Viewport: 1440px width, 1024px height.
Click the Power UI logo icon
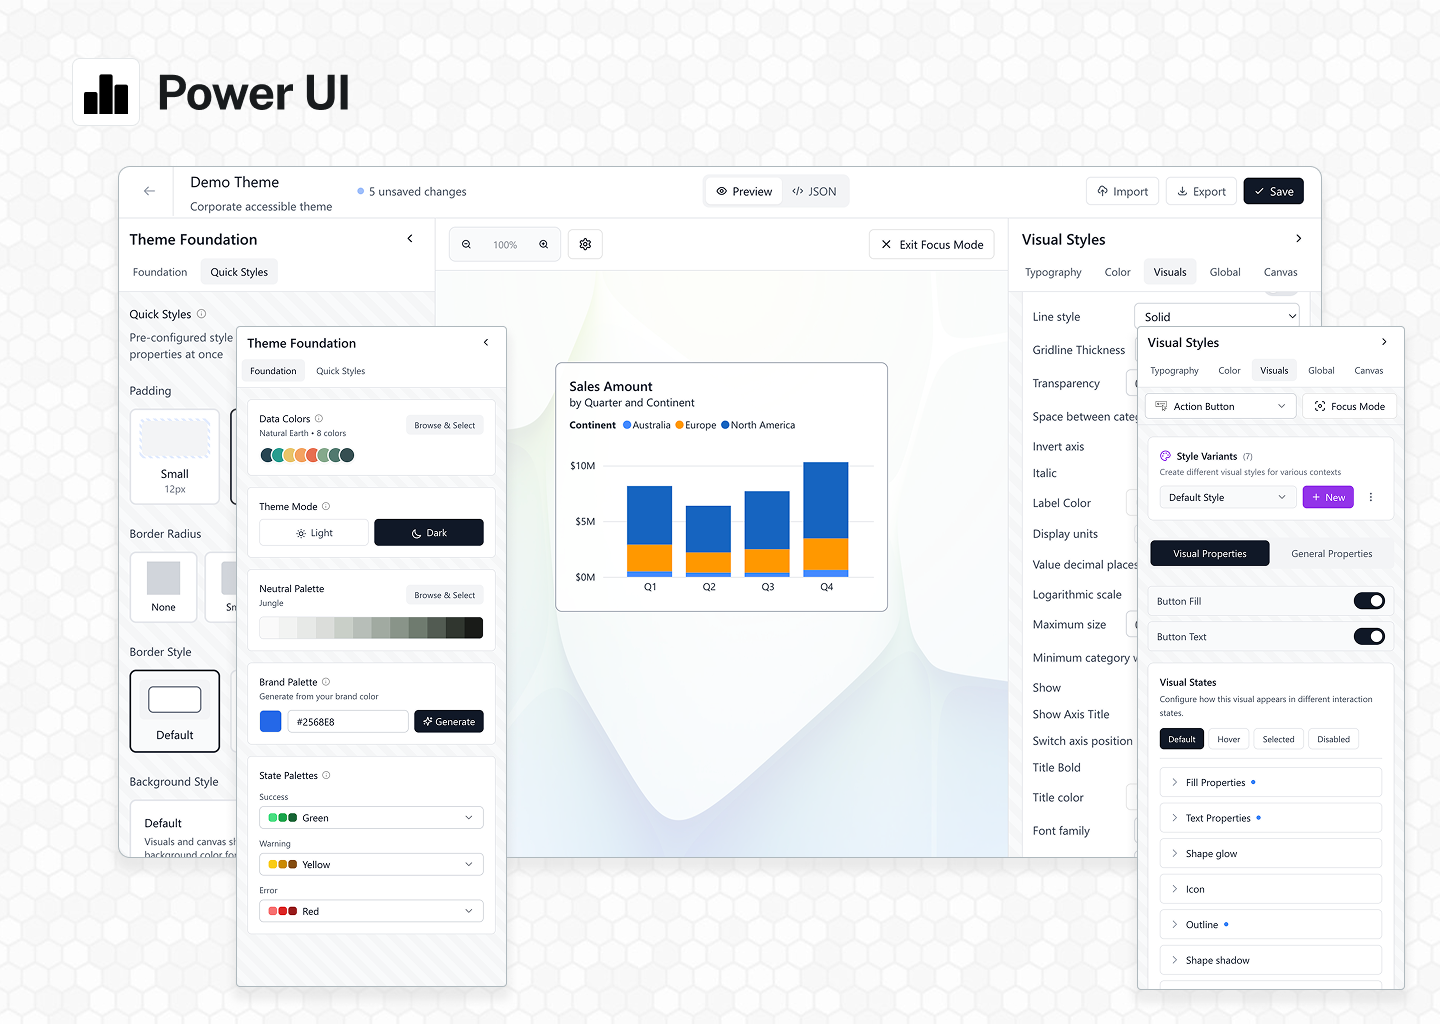coord(106,92)
